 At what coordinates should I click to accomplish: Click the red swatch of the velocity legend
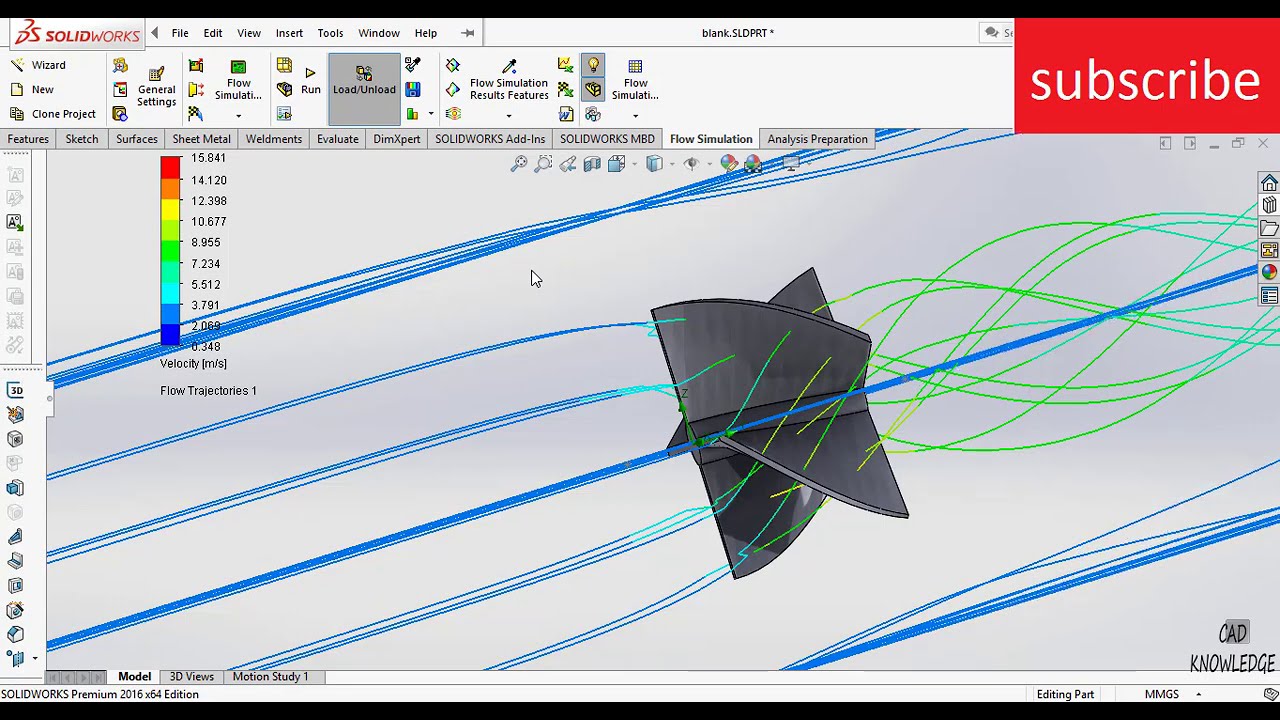[x=170, y=166]
